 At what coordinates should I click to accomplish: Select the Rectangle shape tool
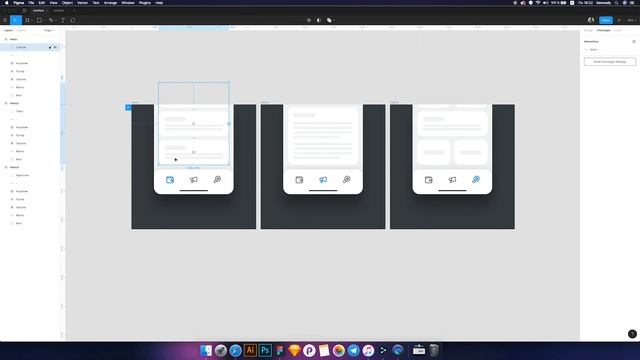click(39, 20)
